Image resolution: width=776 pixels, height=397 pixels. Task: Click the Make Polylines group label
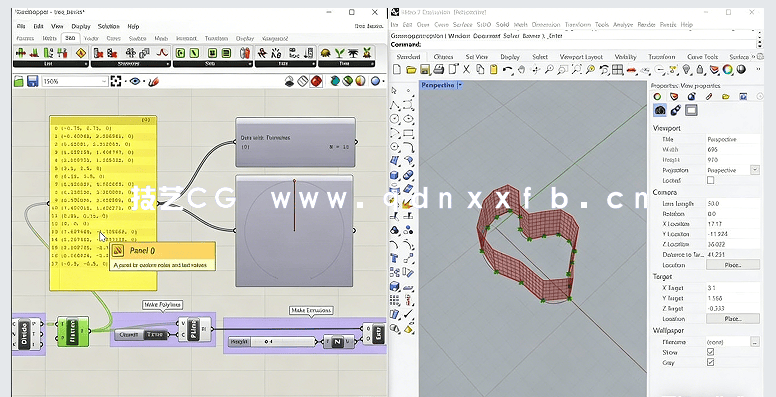pyautogui.click(x=162, y=304)
